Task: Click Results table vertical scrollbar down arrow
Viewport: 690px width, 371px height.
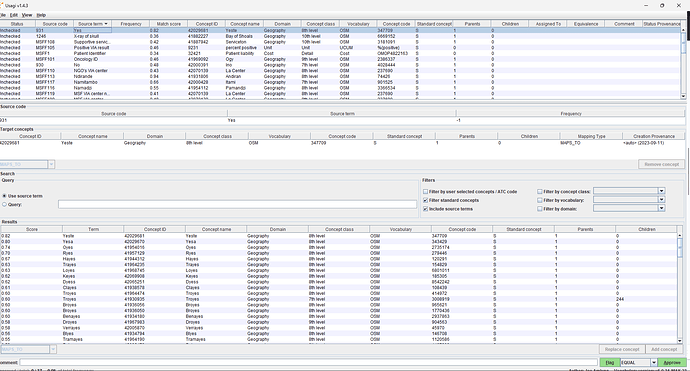Action: coord(680,341)
